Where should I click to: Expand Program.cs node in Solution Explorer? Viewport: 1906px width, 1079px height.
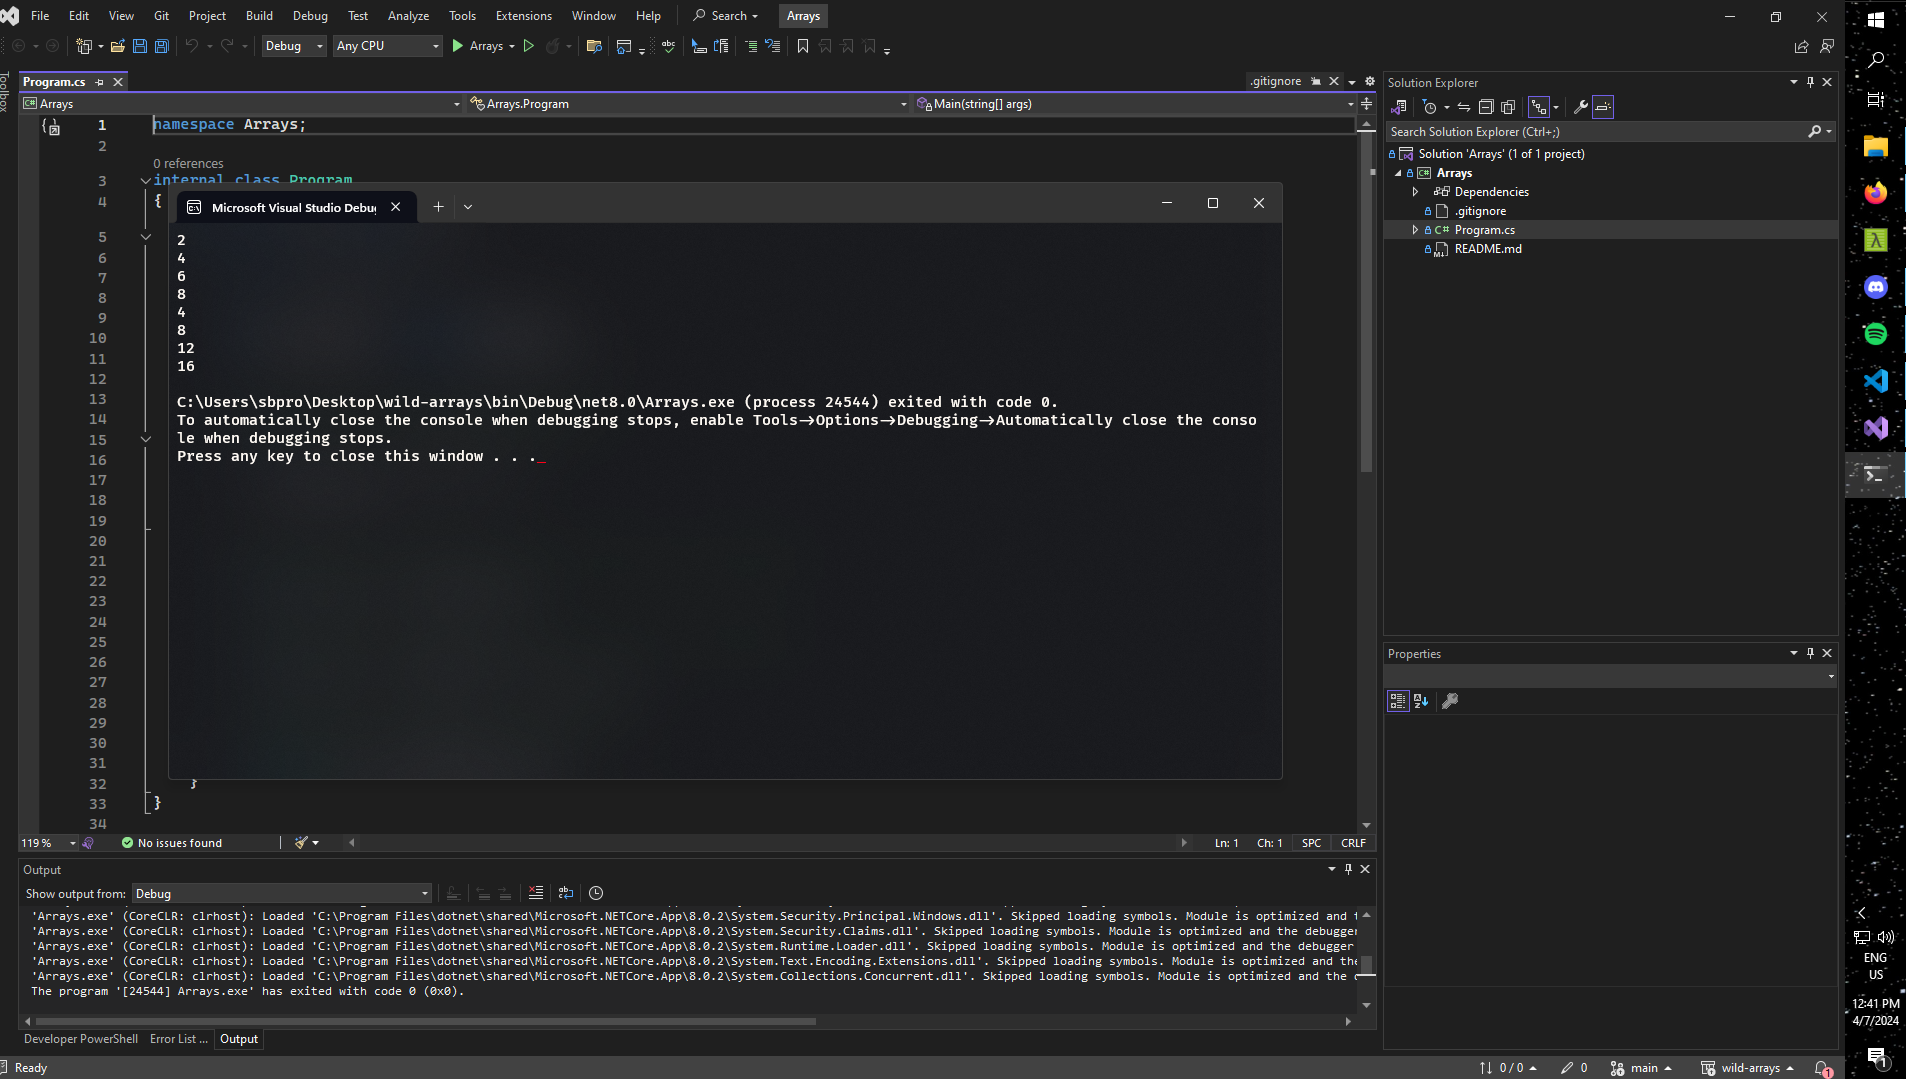click(x=1415, y=230)
